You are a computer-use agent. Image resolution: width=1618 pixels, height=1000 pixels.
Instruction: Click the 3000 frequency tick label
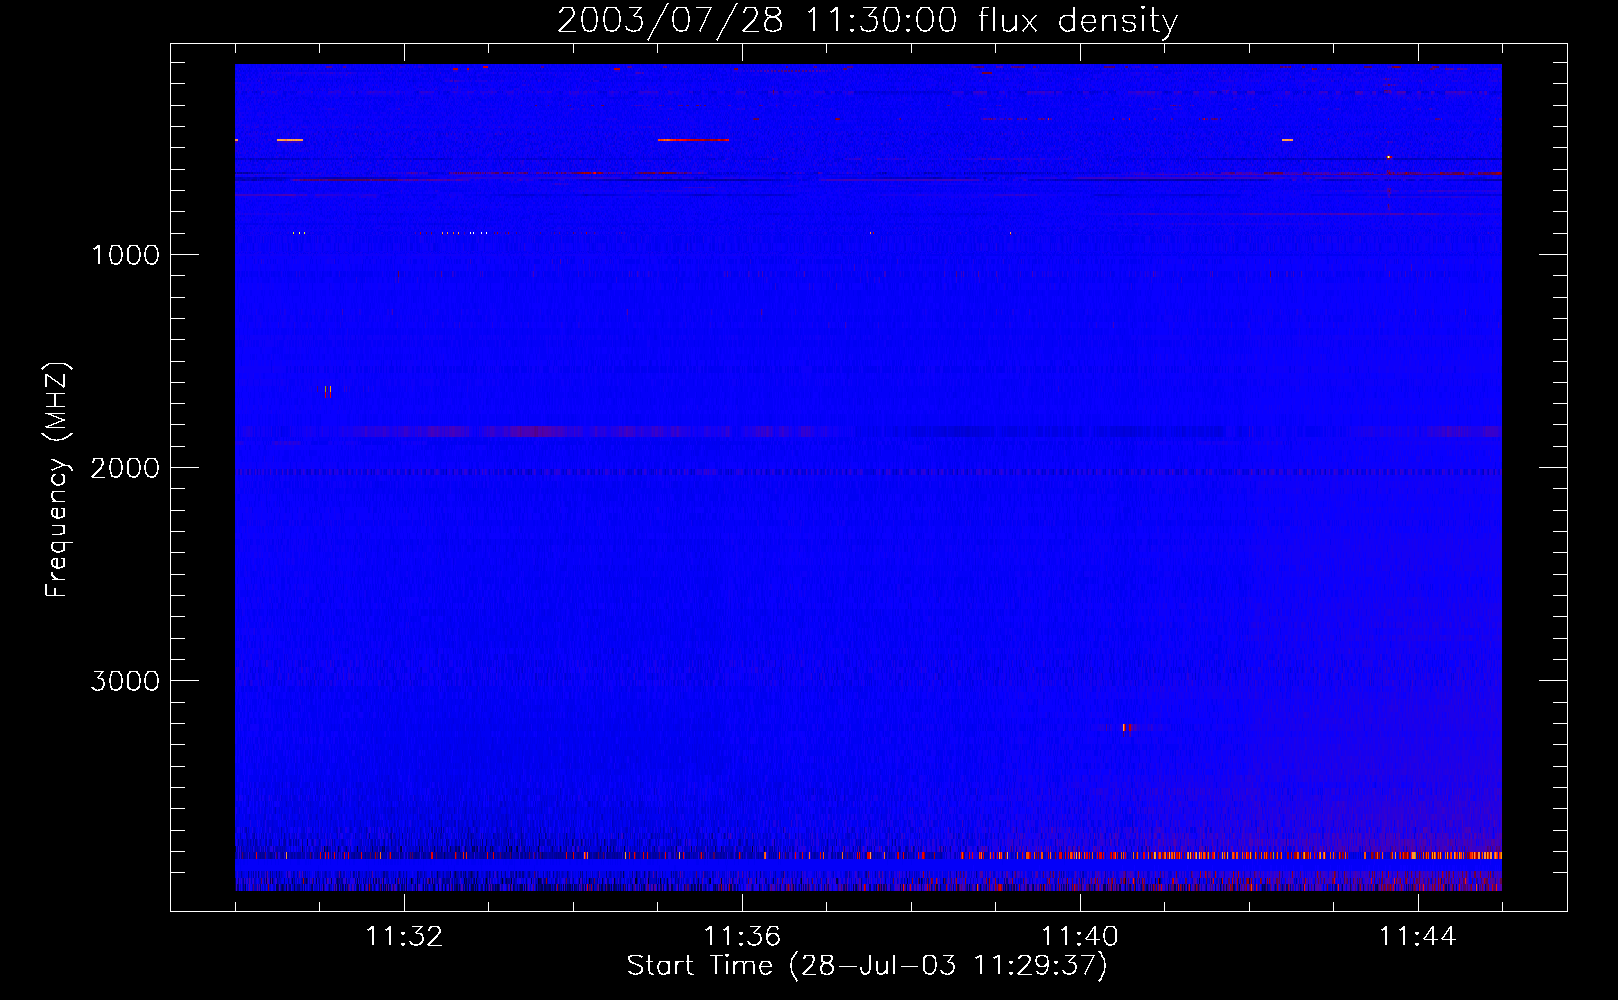125,681
